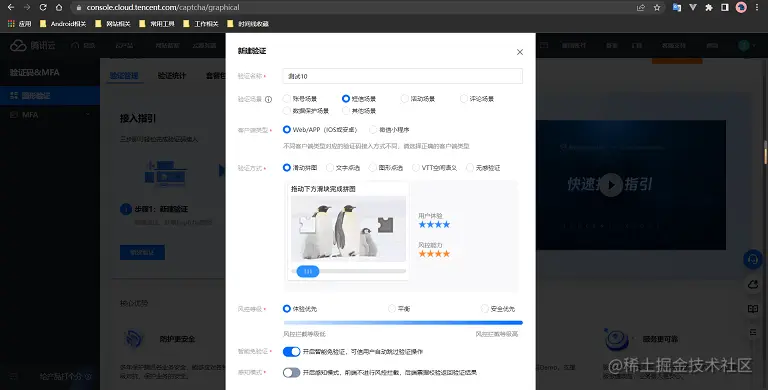
Task: Open the 工作相关 bookmark folder
Action: [x=201, y=24]
